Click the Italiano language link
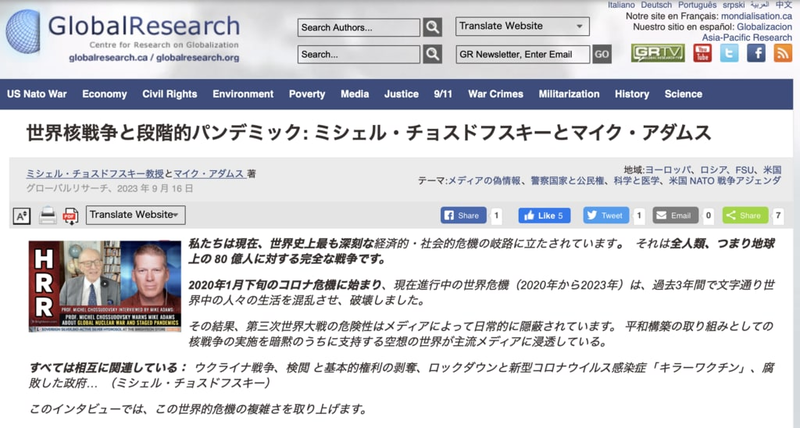The width and height of the screenshot is (800, 428). 621,5
